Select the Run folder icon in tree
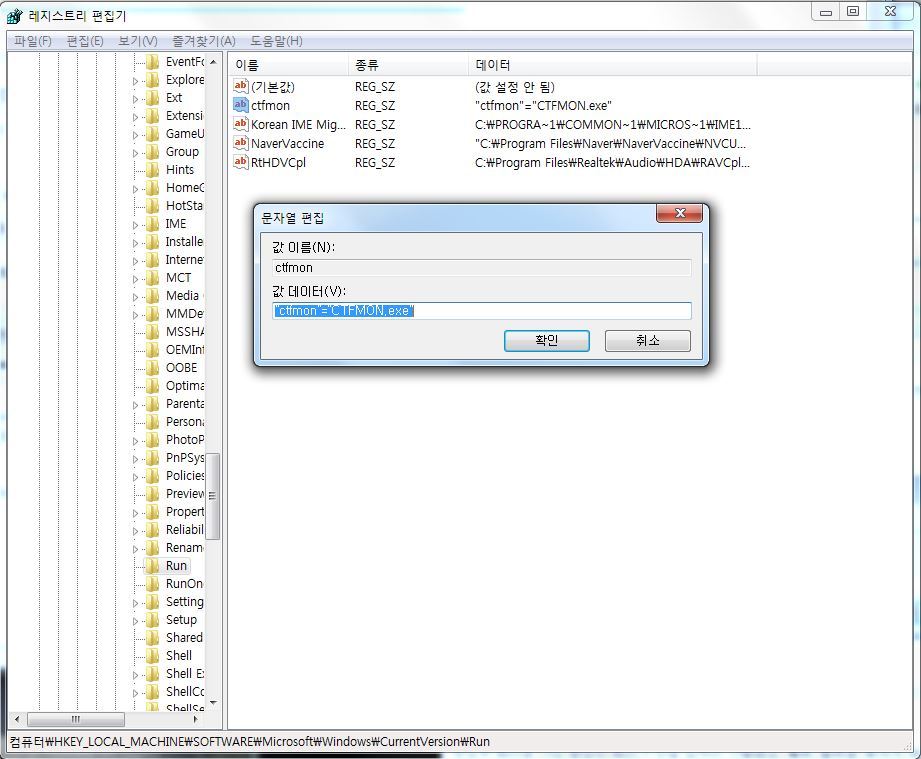 pos(152,566)
